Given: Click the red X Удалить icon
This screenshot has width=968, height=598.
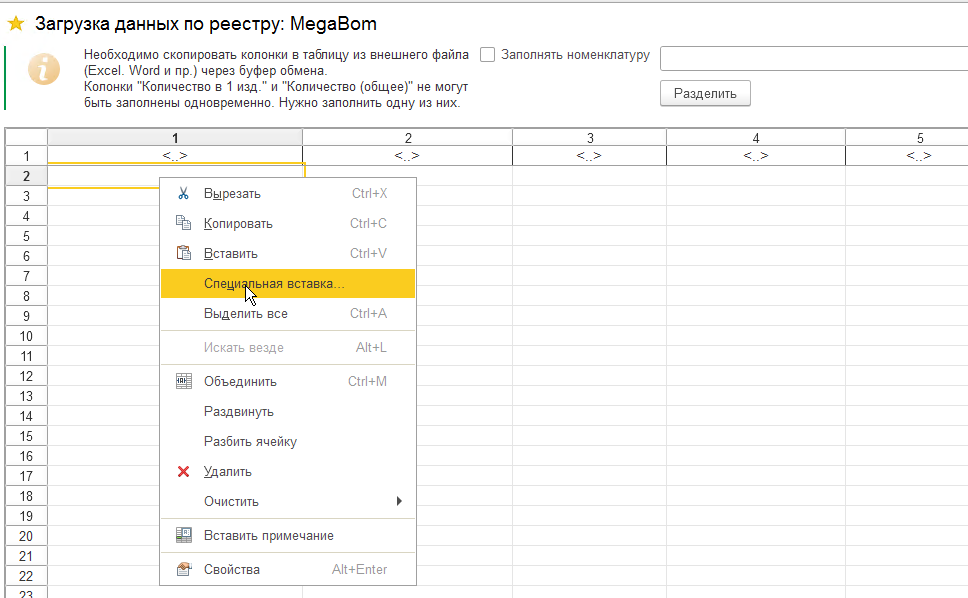Looking at the screenshot, I should [x=183, y=472].
